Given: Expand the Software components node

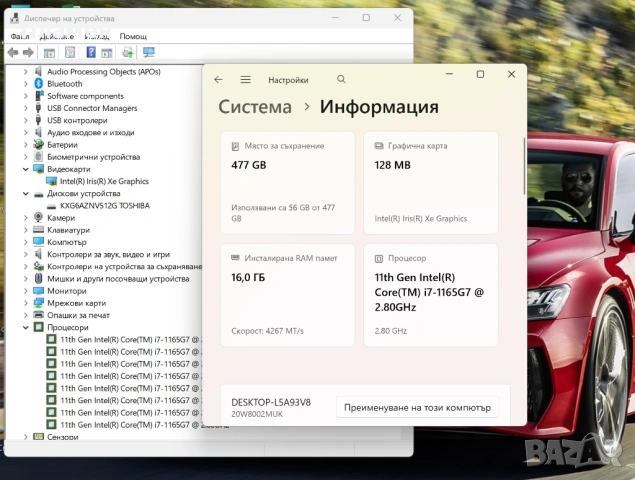Looking at the screenshot, I should pos(26,96).
